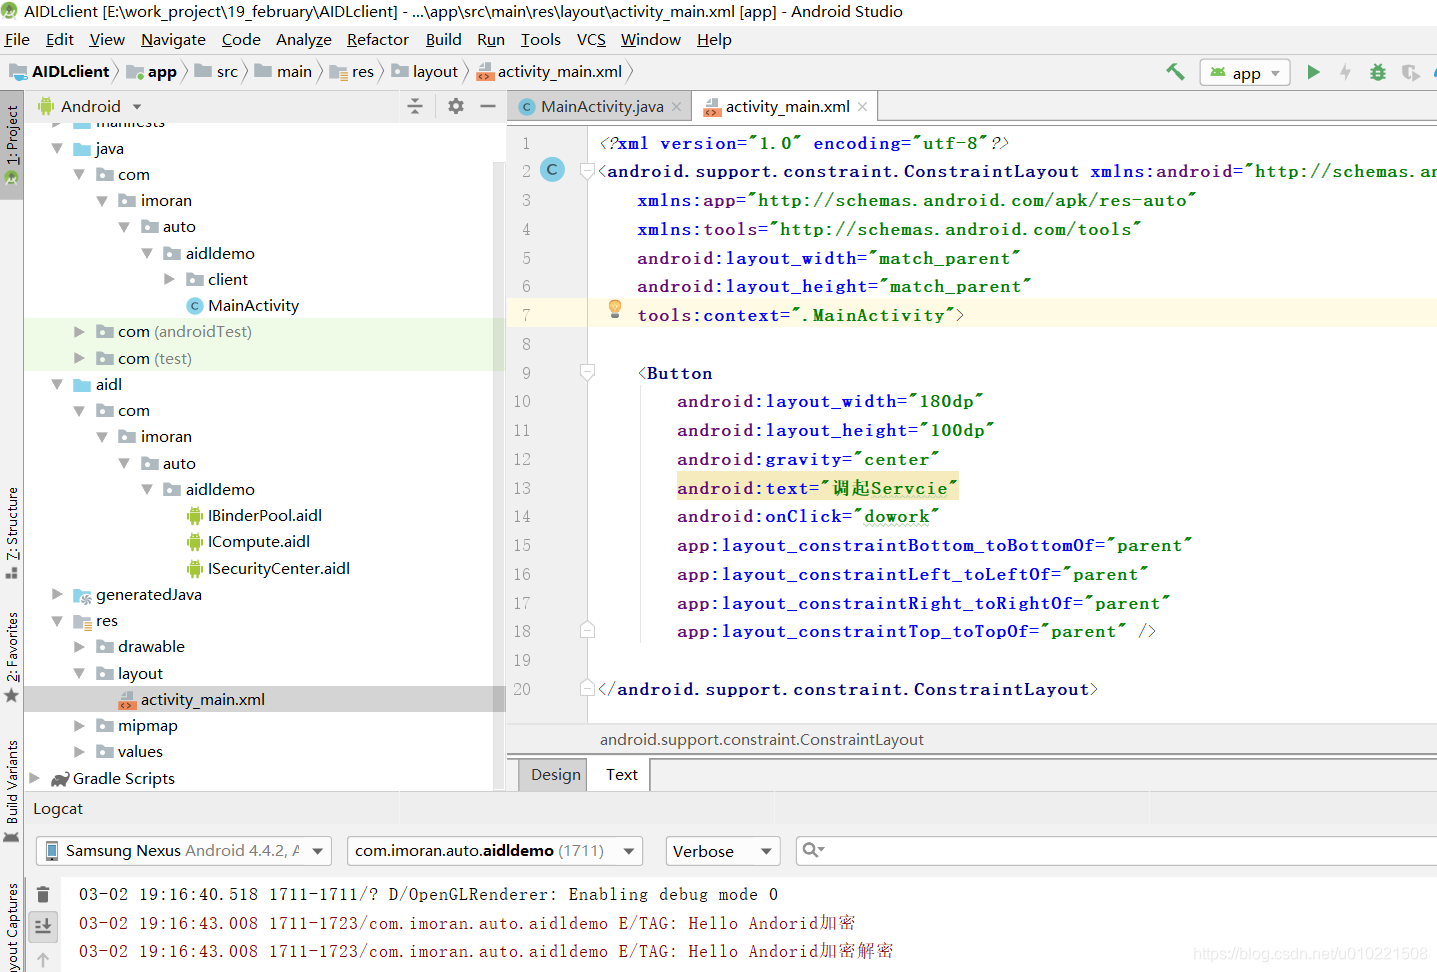Fold the Button tag at line 9

click(x=588, y=373)
